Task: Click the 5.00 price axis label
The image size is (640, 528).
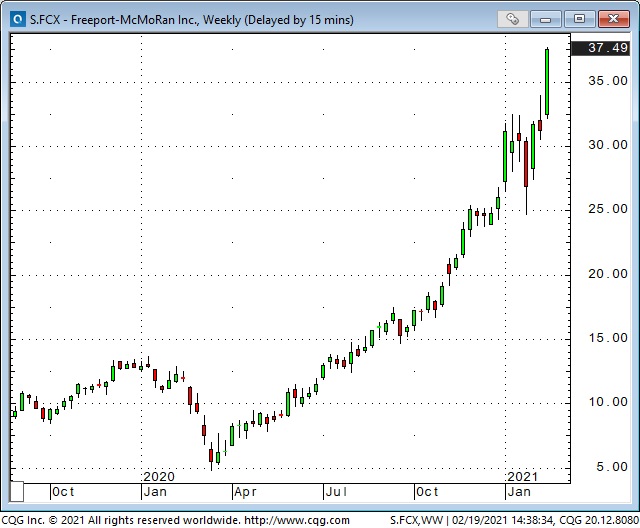Action: coord(612,466)
